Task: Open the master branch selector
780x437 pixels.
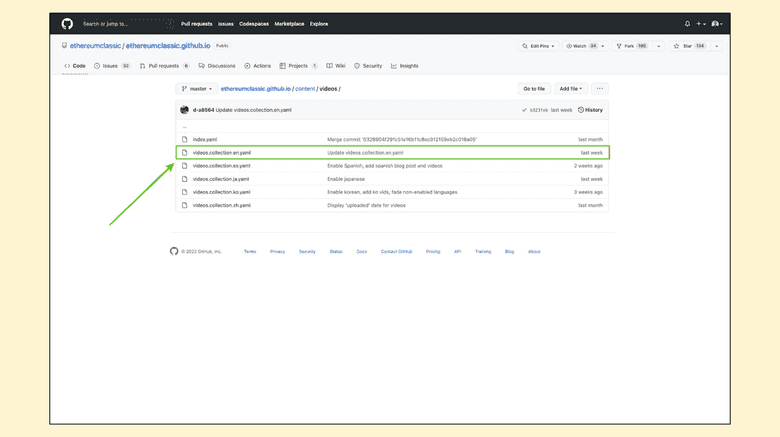Action: pos(197,89)
